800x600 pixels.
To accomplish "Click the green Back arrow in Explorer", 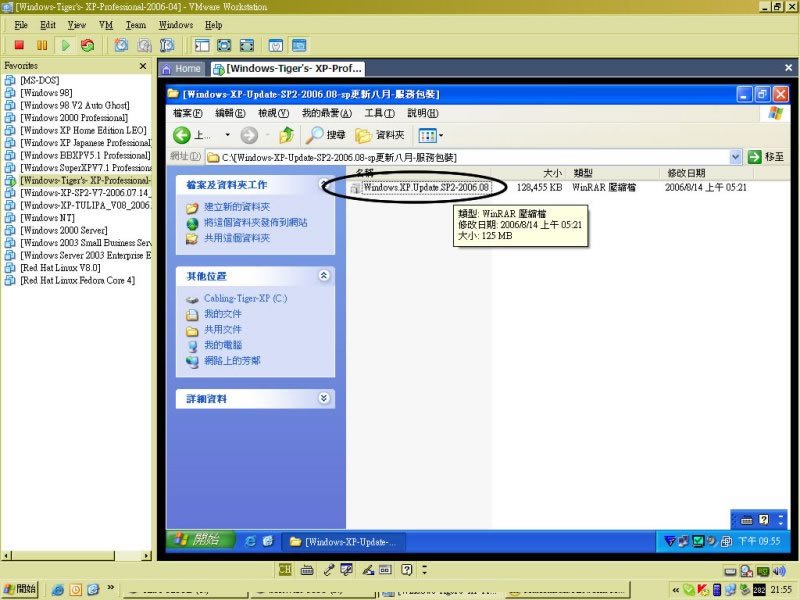I will coord(182,135).
